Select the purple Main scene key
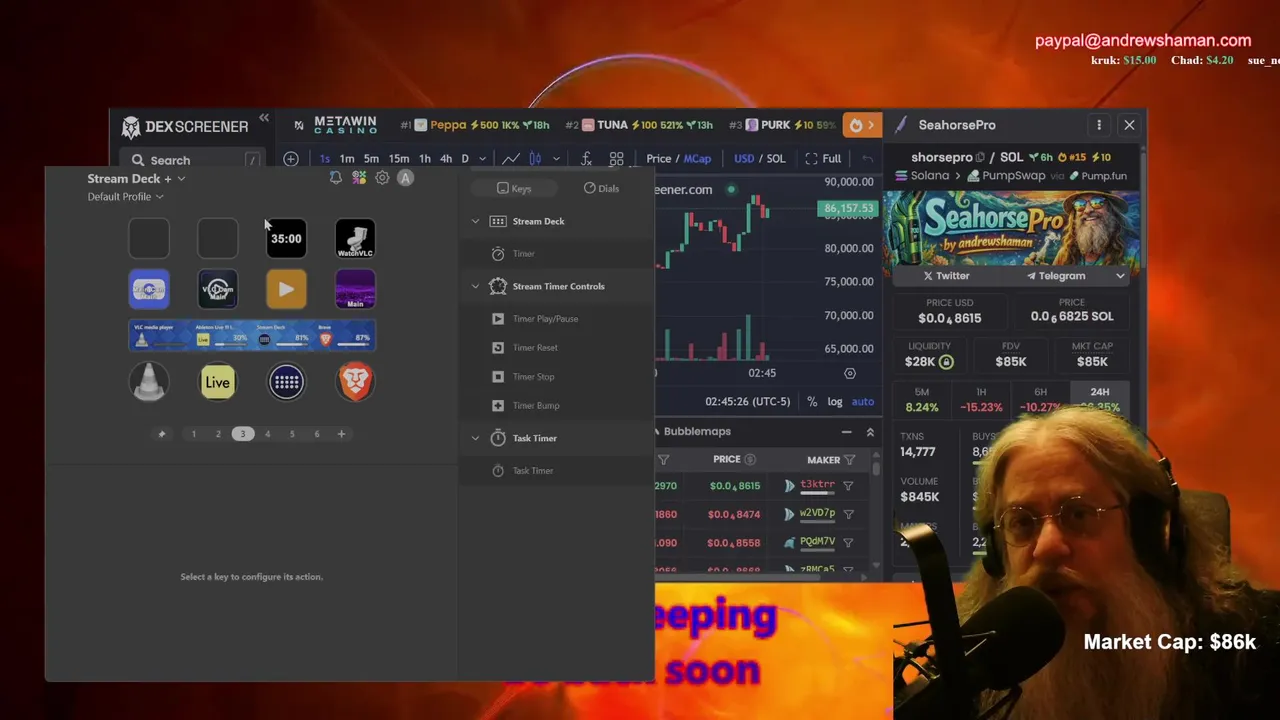 (355, 289)
